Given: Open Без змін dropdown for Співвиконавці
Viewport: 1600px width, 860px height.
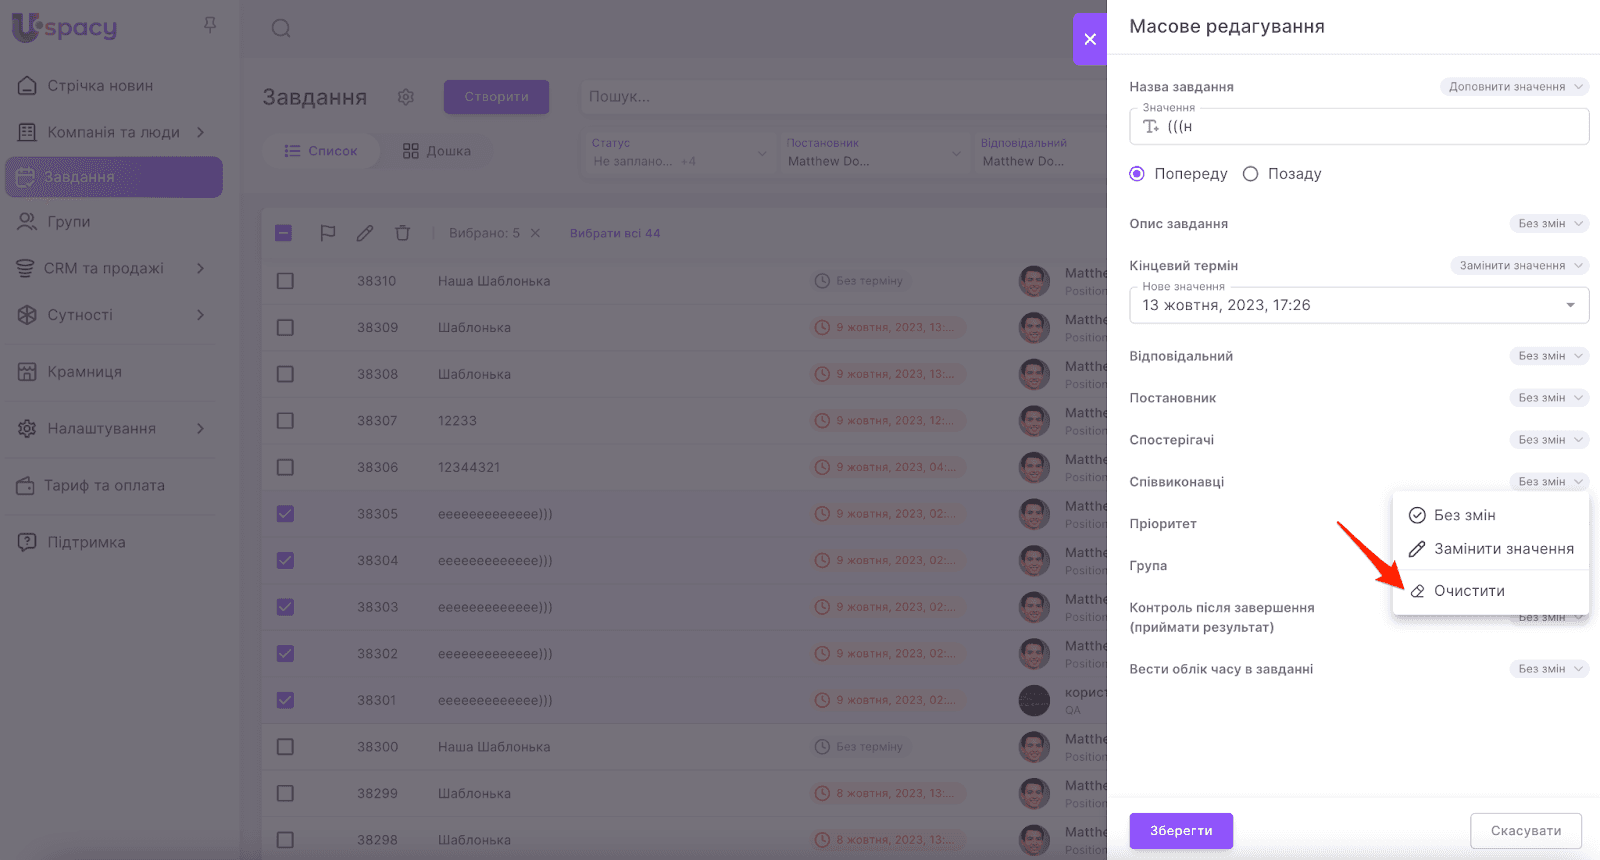Looking at the screenshot, I should 1549,482.
